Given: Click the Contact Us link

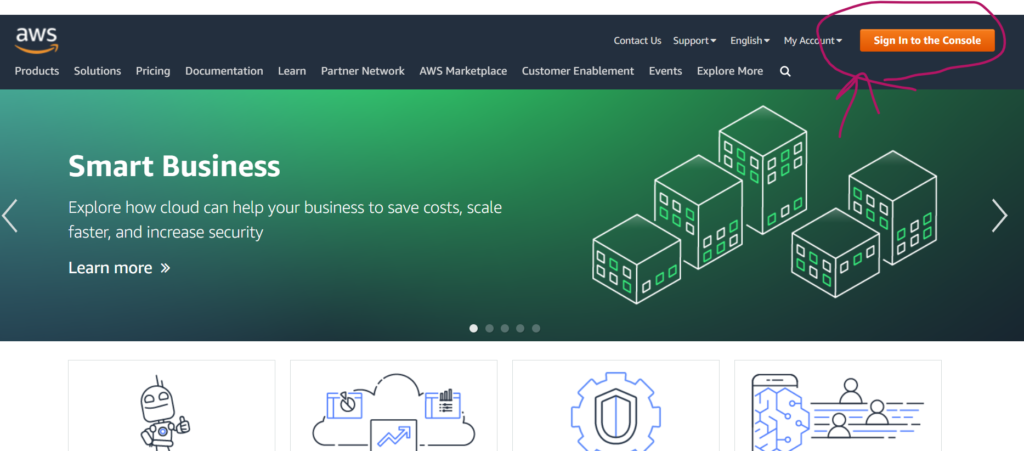Looking at the screenshot, I should click(637, 40).
